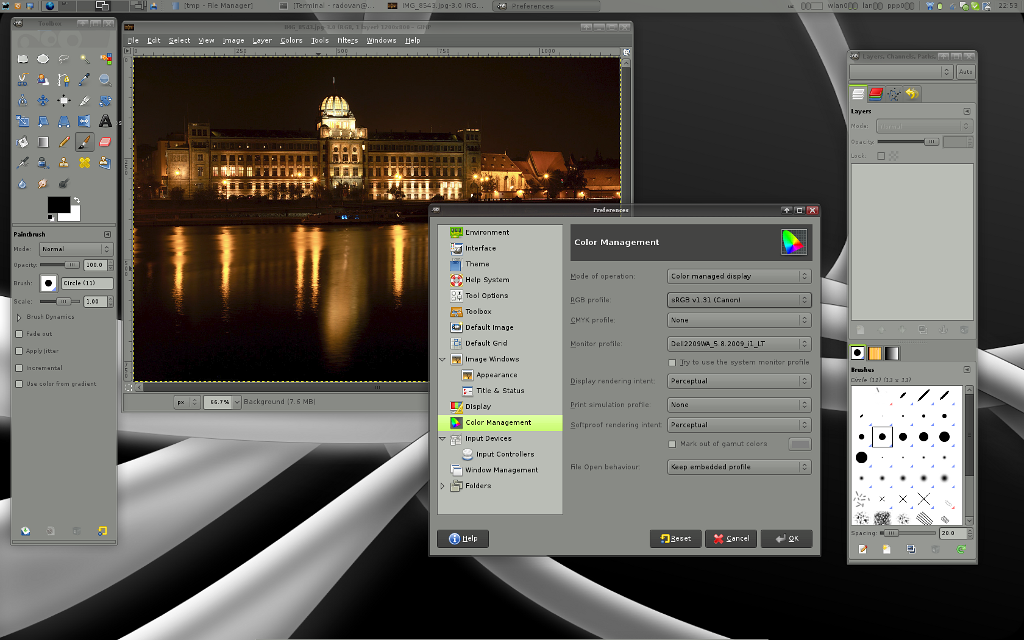
Task: Open the Filters menu
Action: pyautogui.click(x=347, y=41)
